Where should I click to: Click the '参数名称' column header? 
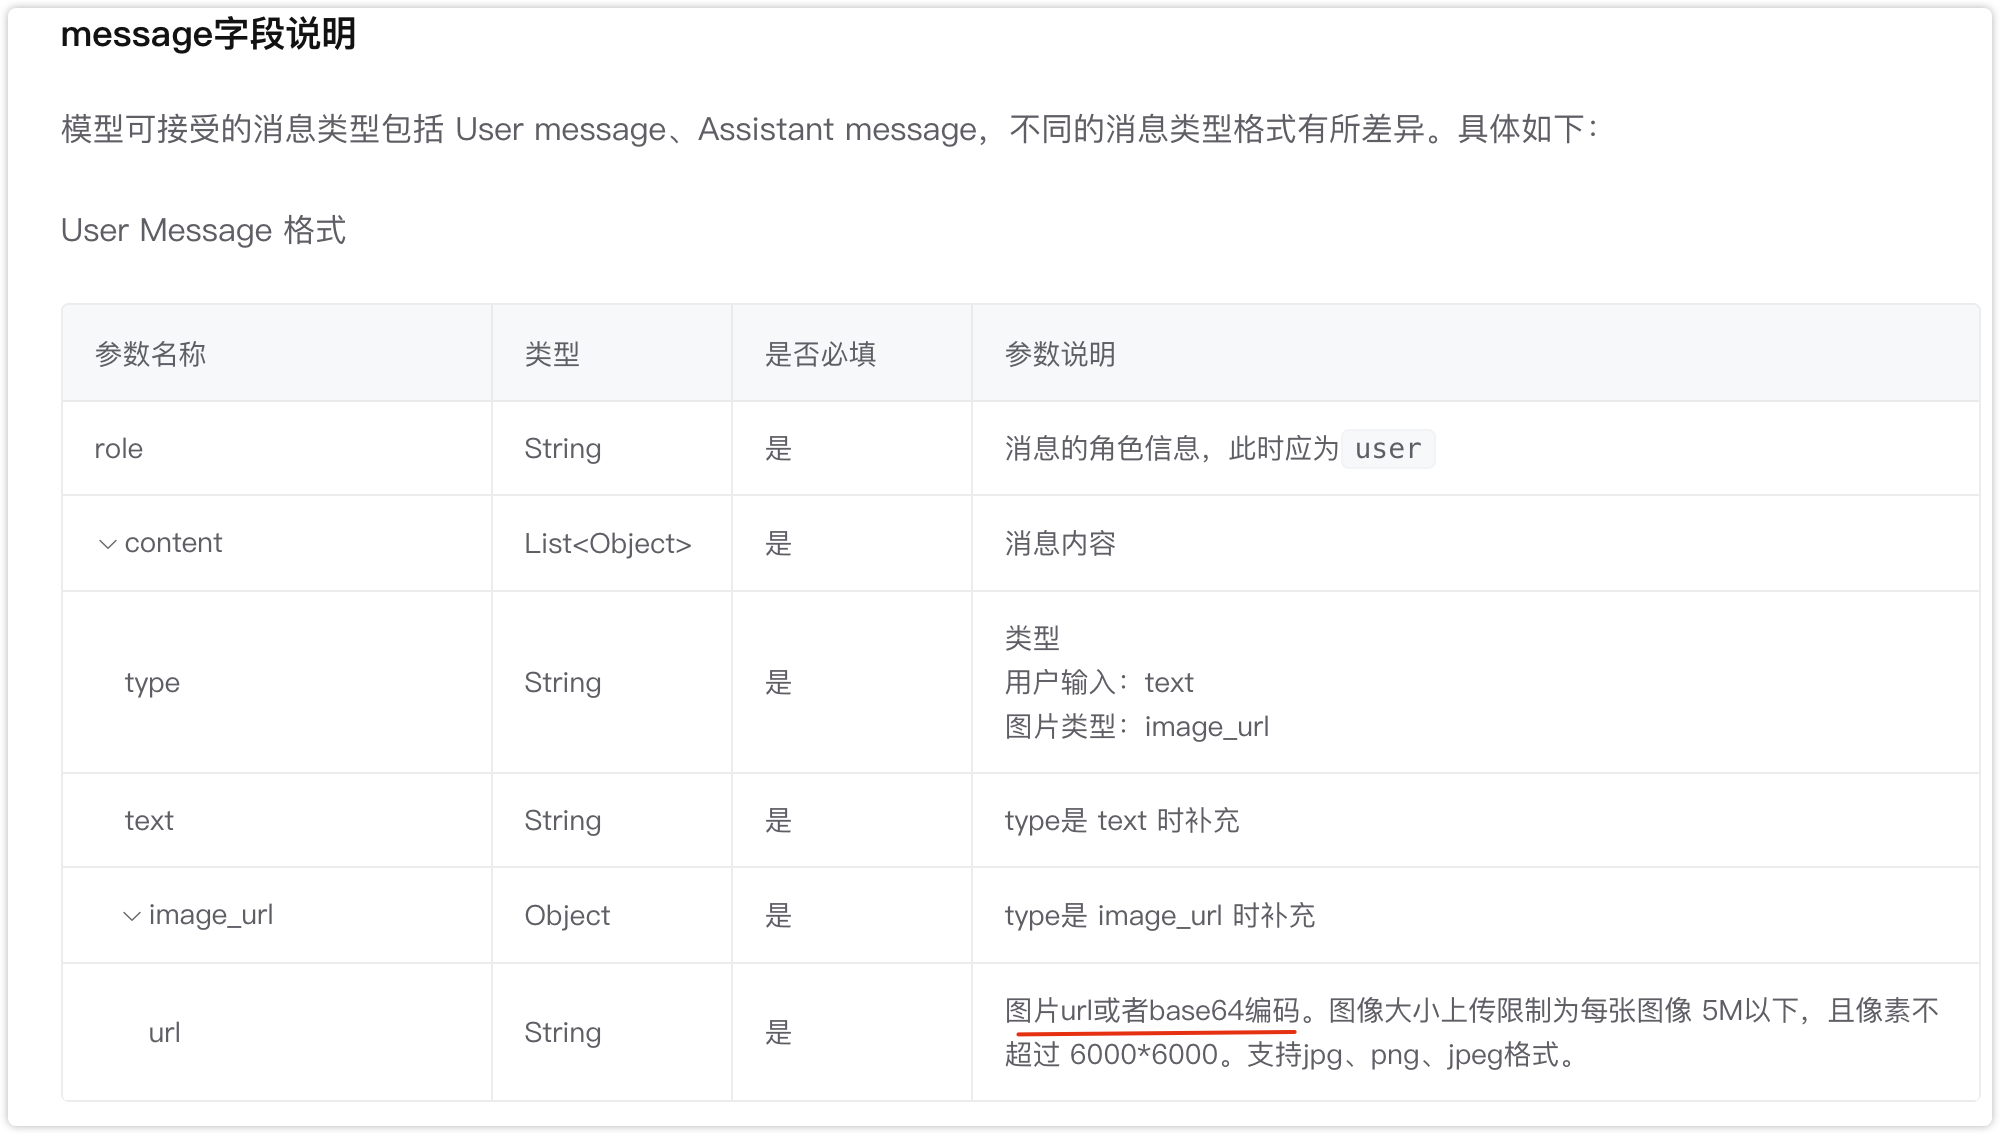coord(150,354)
